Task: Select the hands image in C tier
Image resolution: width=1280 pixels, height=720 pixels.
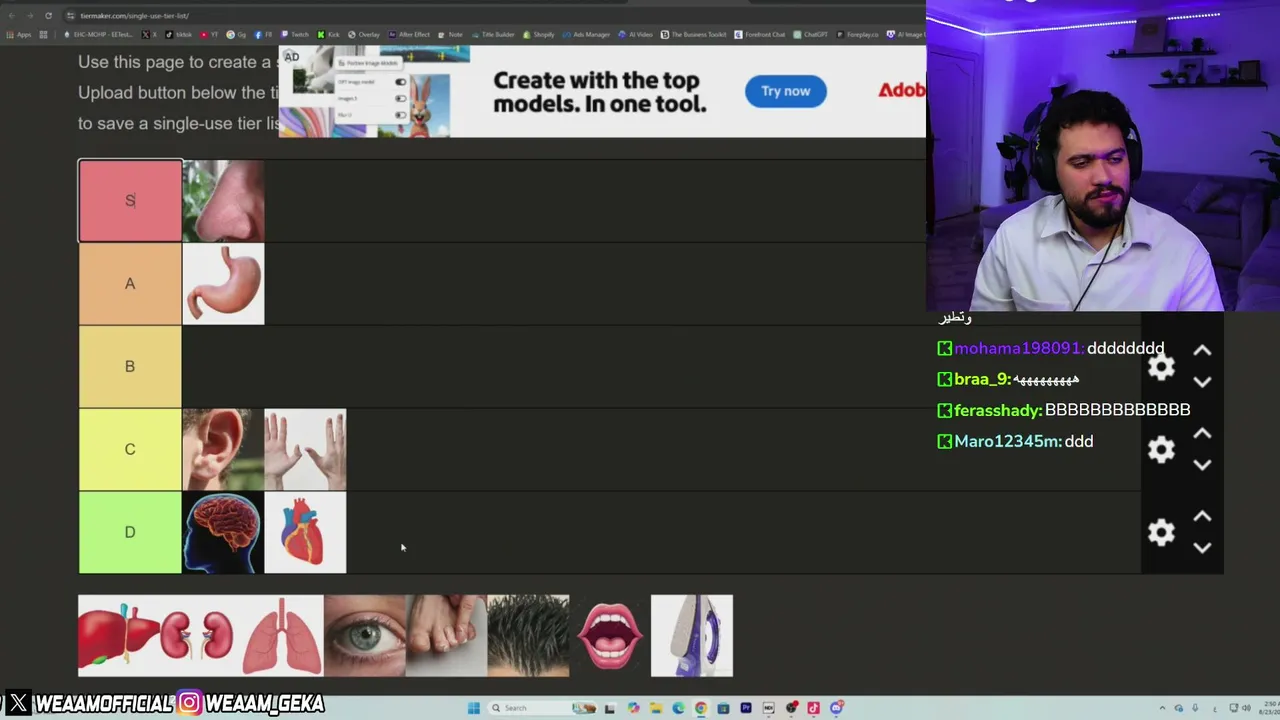Action: (305, 450)
